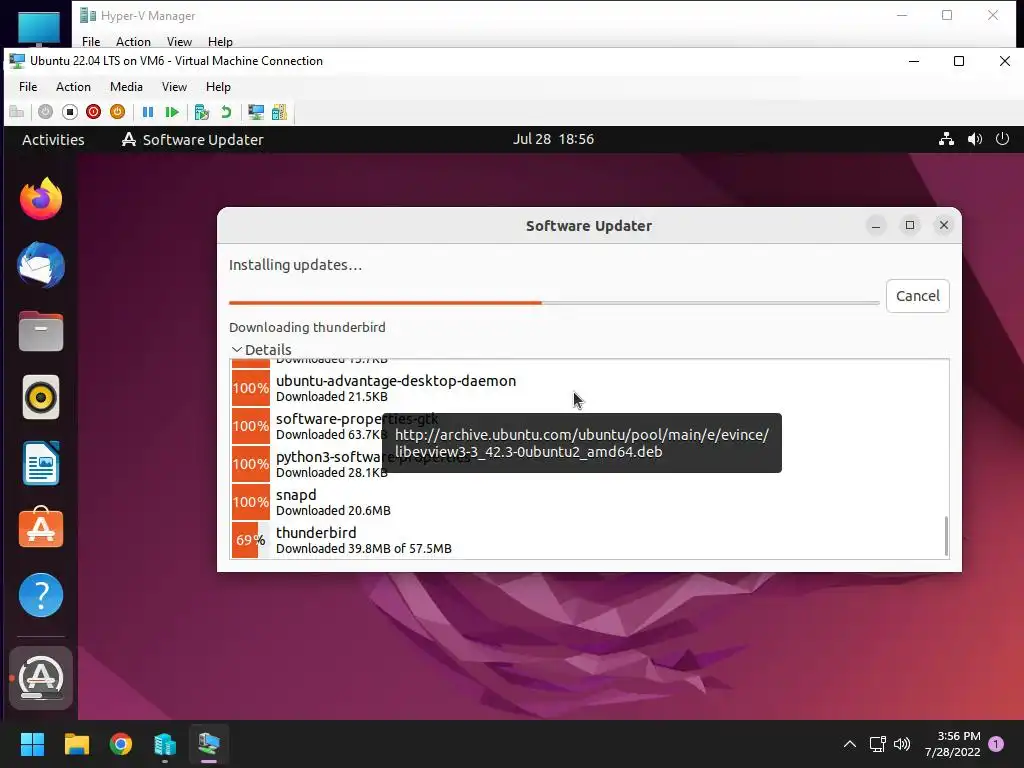This screenshot has width=1024, height=768.
Task: Open Action menu of VM Connection window
Action: 73,87
